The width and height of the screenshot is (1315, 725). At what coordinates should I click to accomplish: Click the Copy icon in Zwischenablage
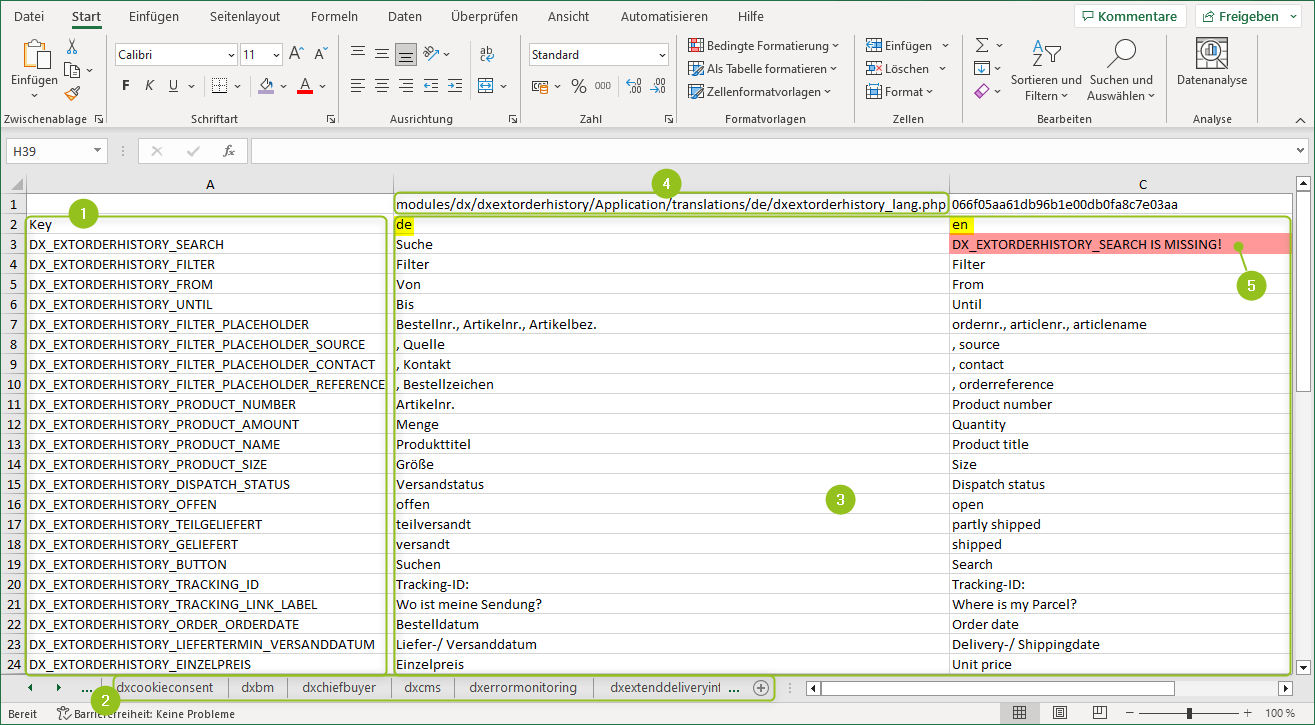coord(72,70)
